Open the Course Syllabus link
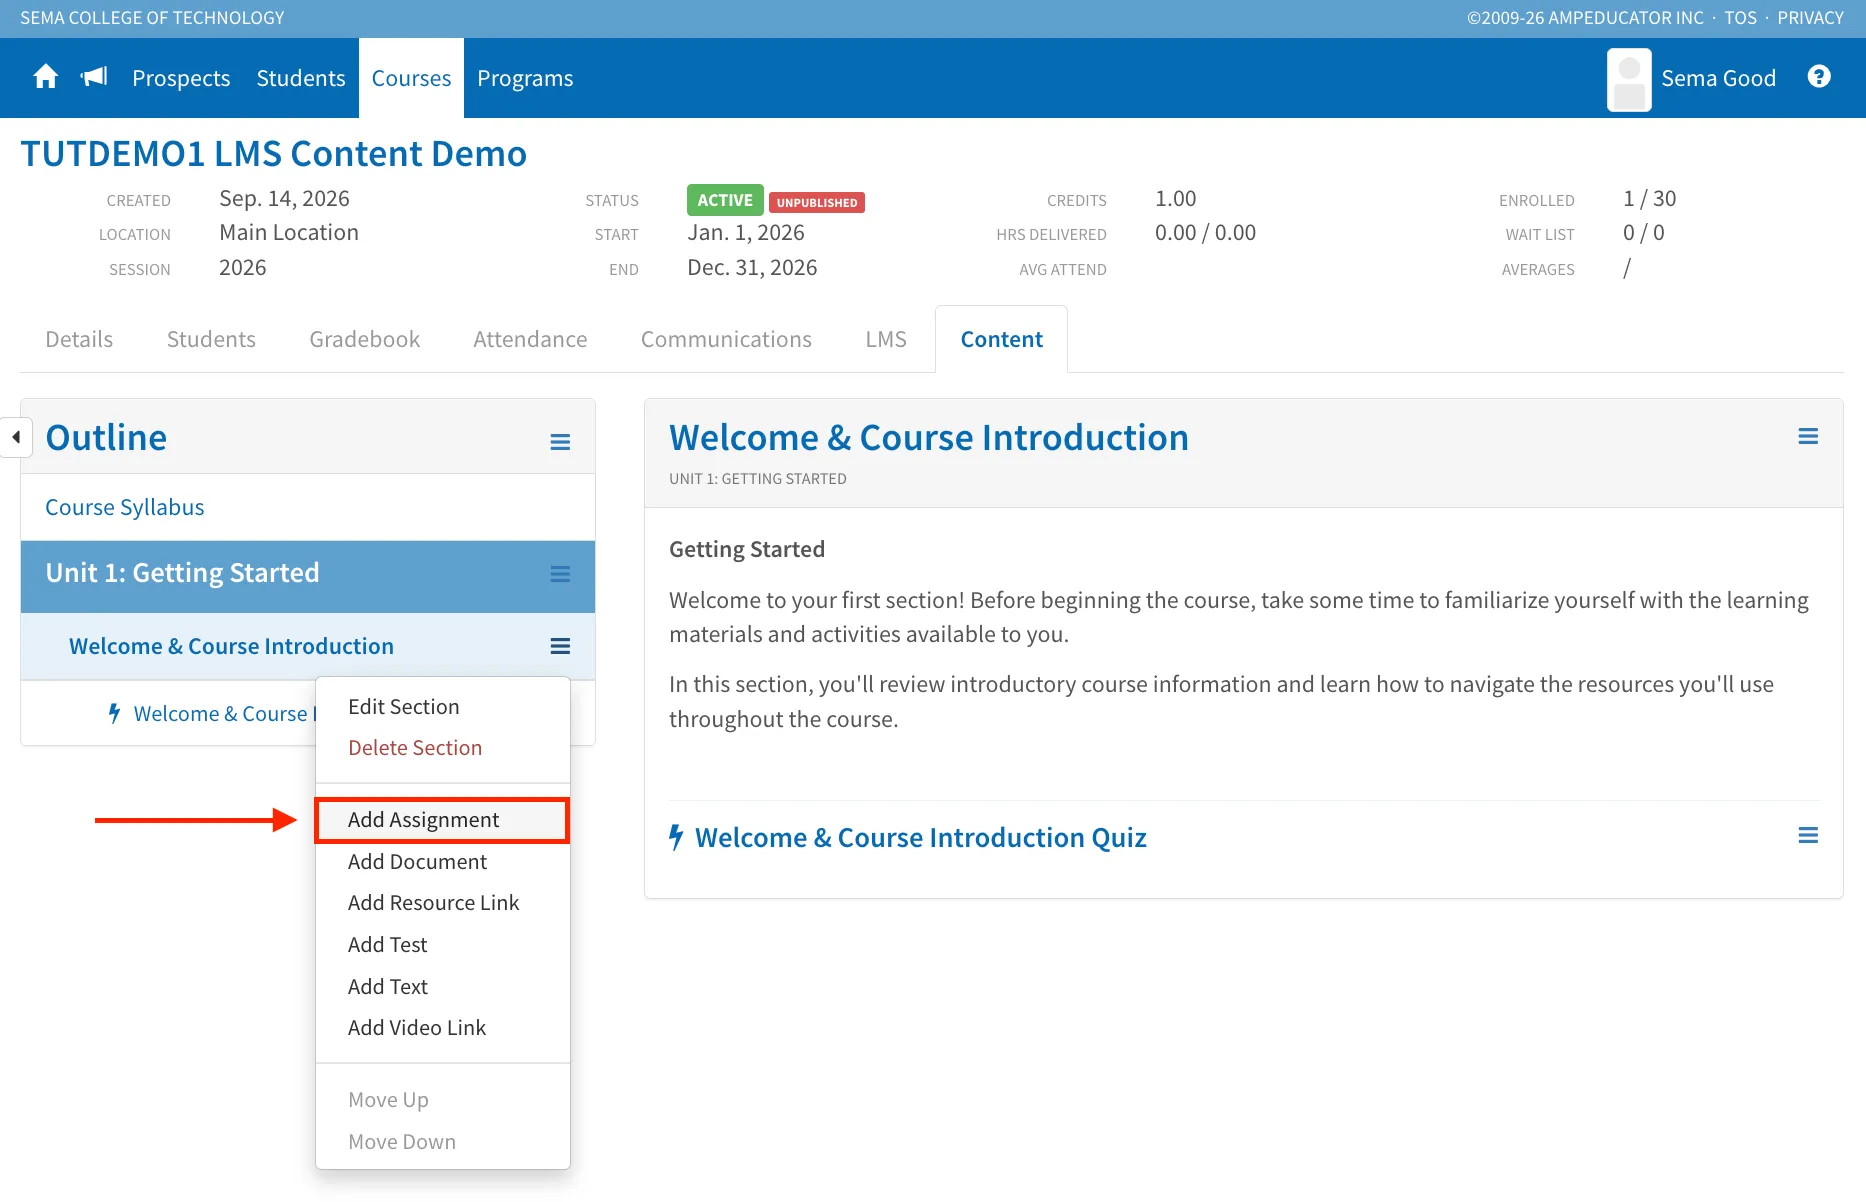The width and height of the screenshot is (1866, 1202). [x=125, y=507]
